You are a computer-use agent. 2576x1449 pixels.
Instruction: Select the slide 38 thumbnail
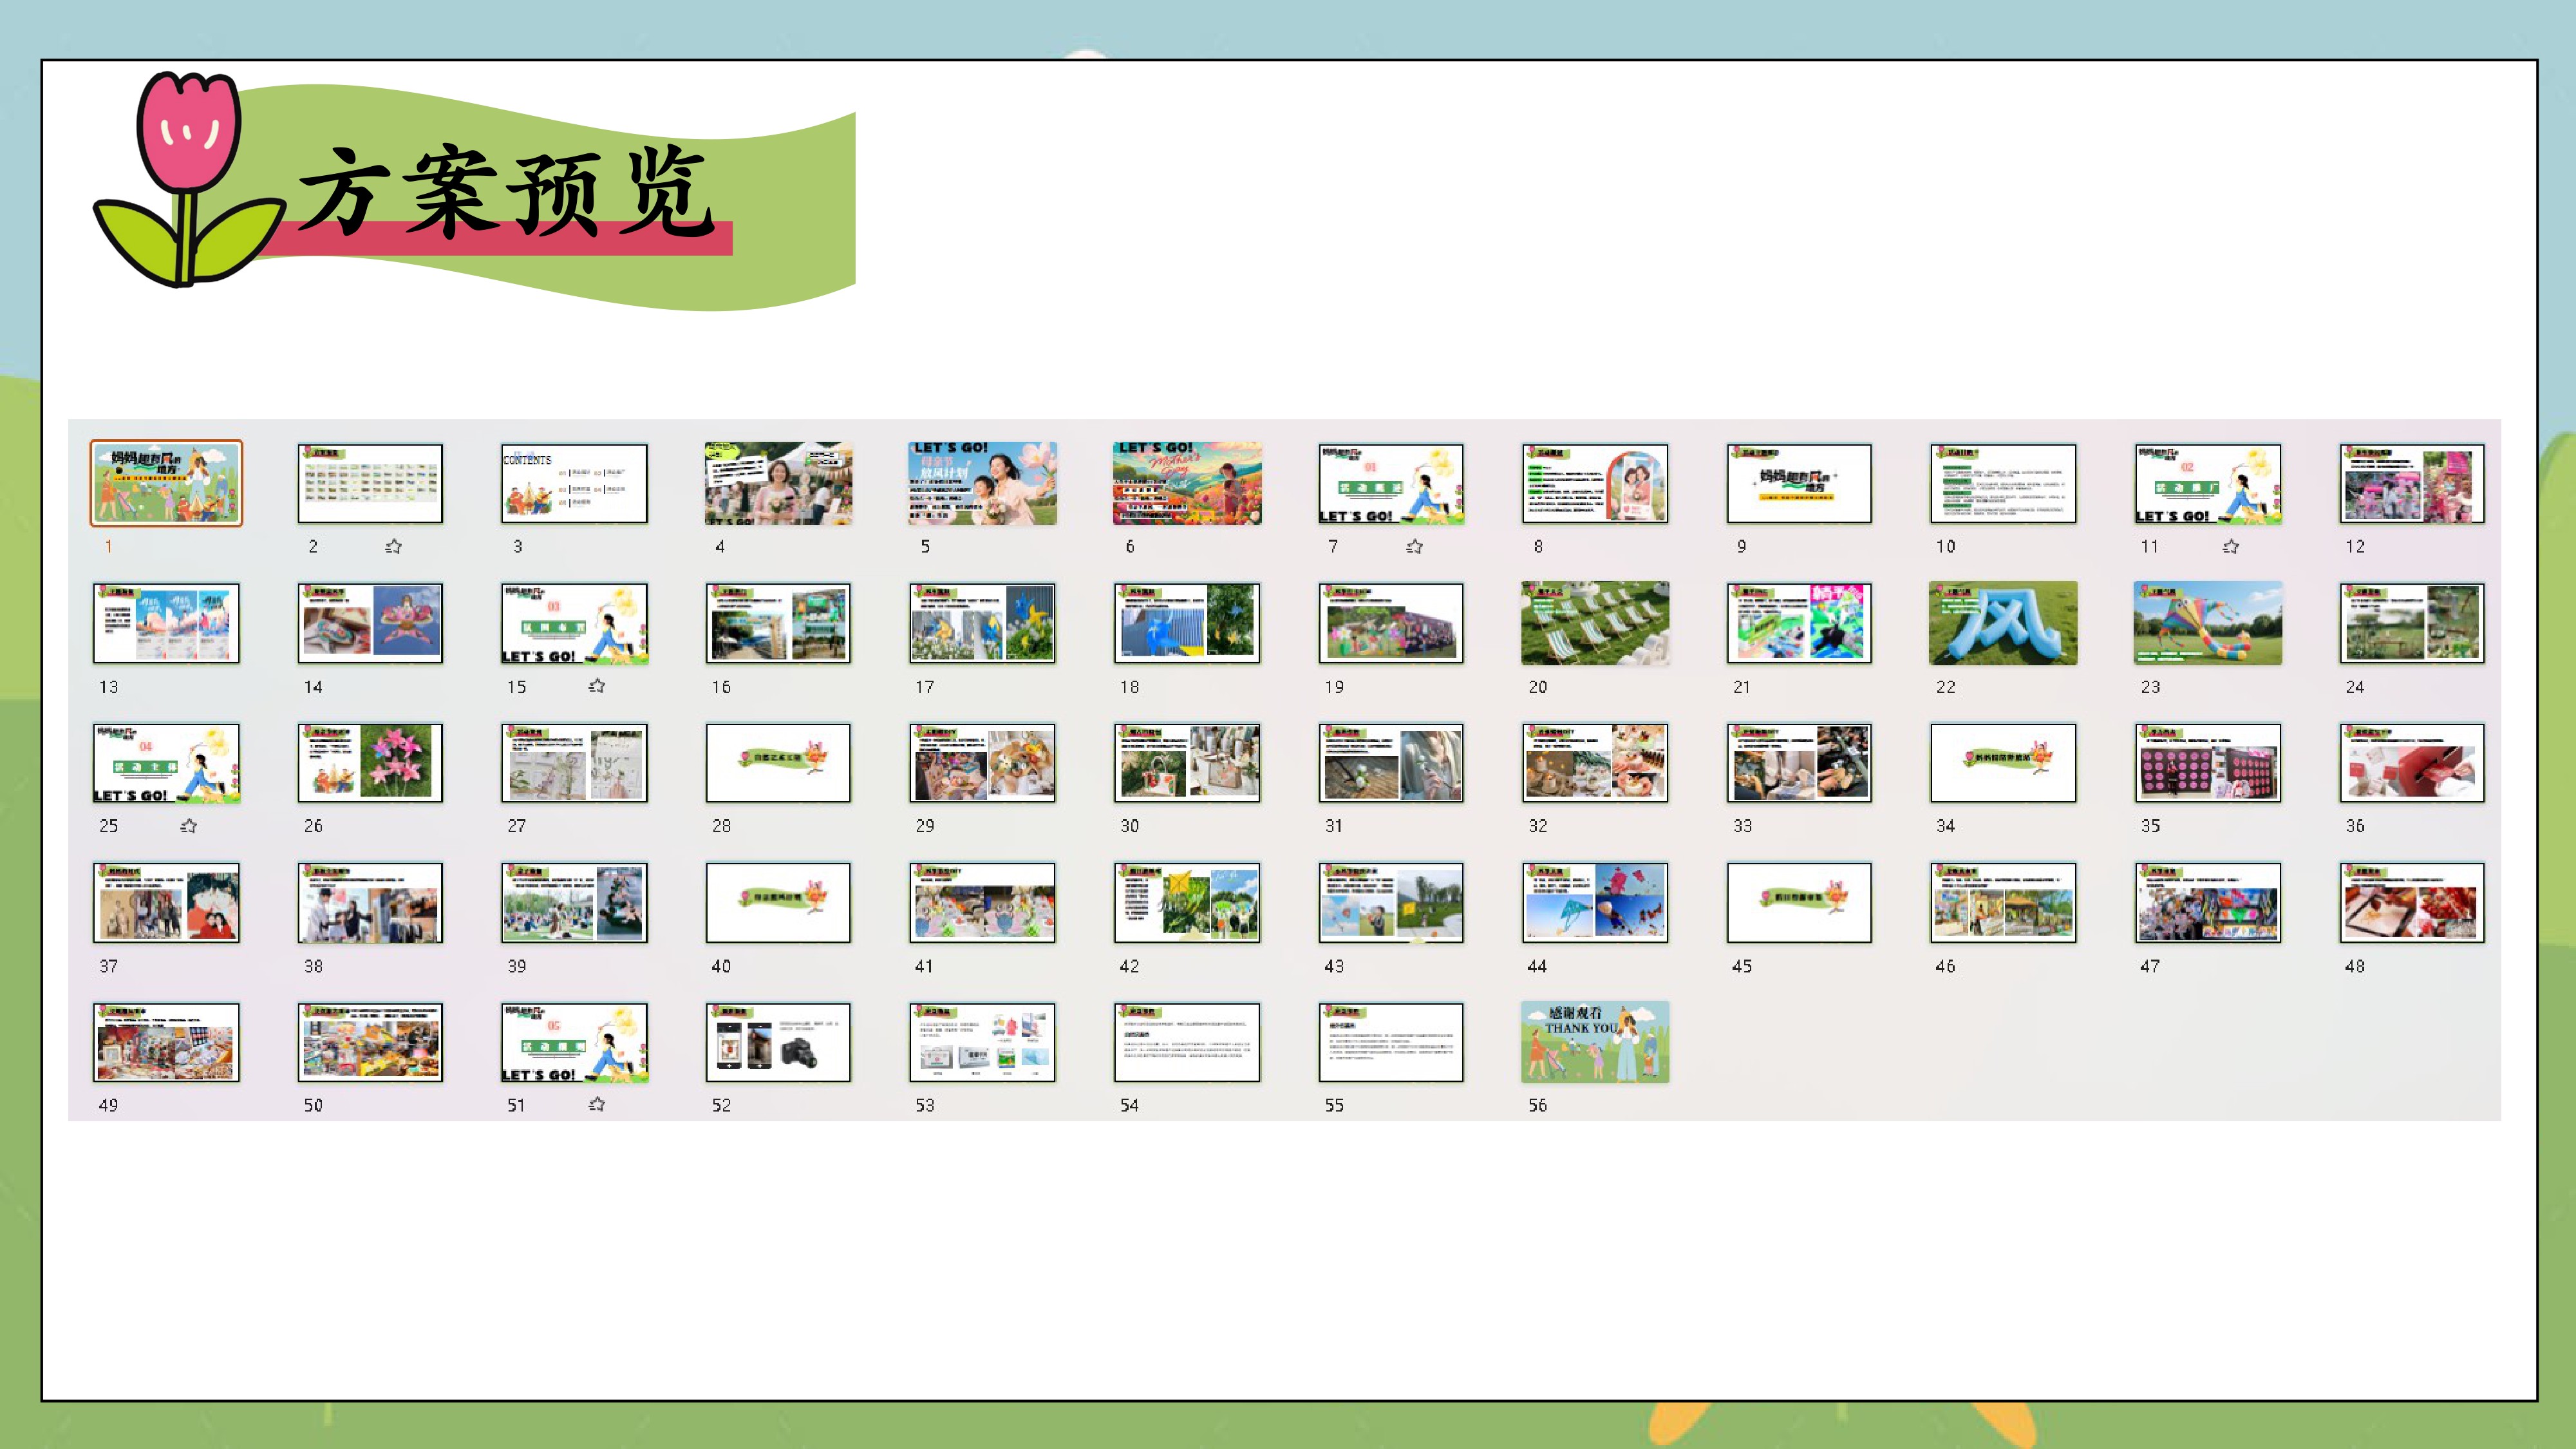[370, 902]
